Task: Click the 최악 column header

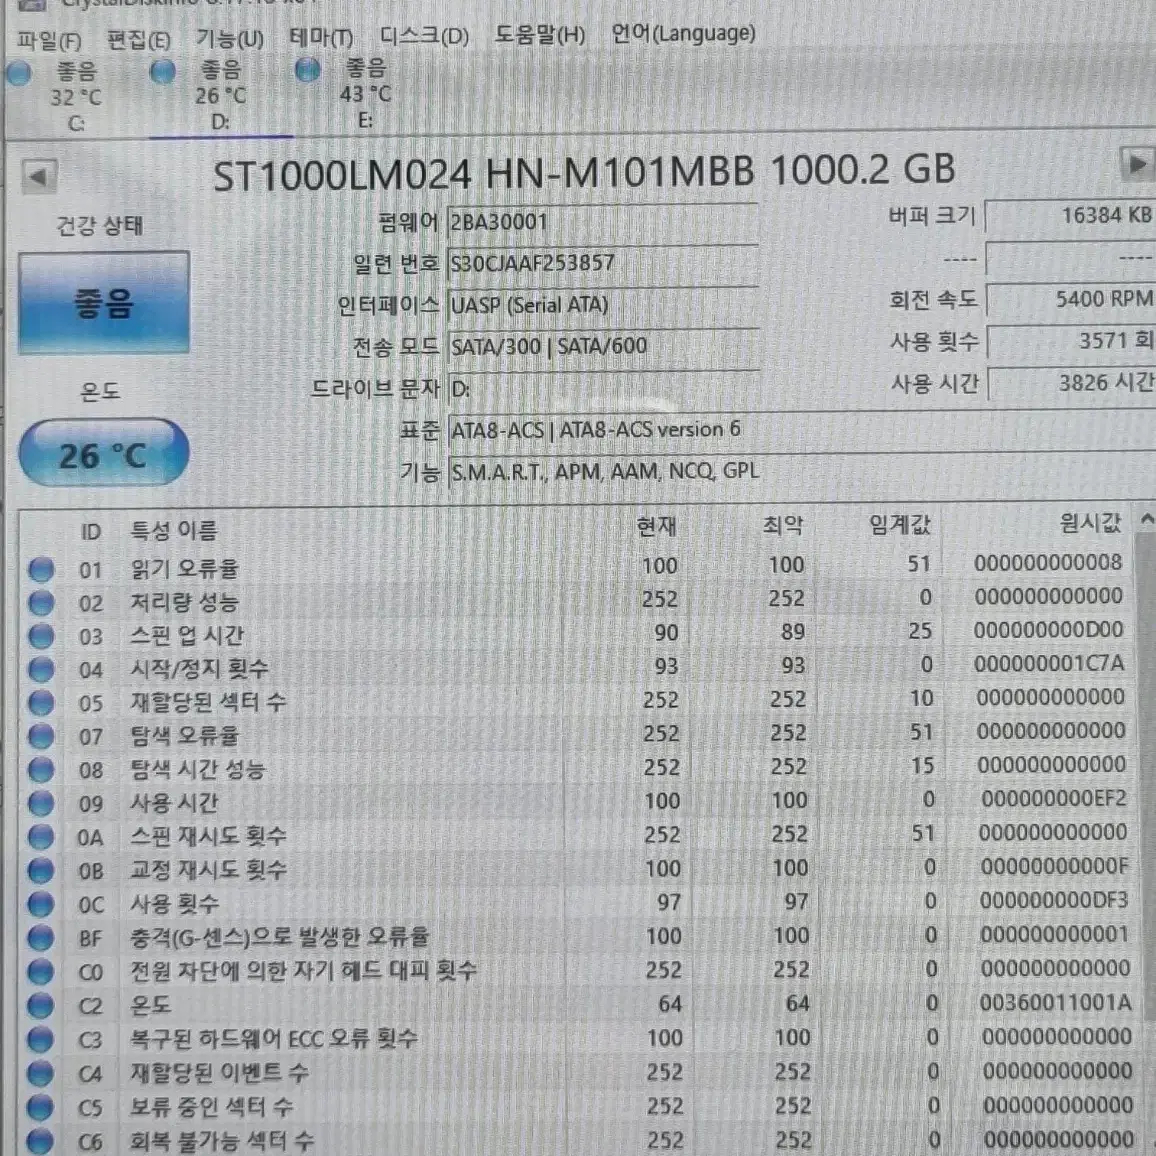Action: click(x=783, y=525)
